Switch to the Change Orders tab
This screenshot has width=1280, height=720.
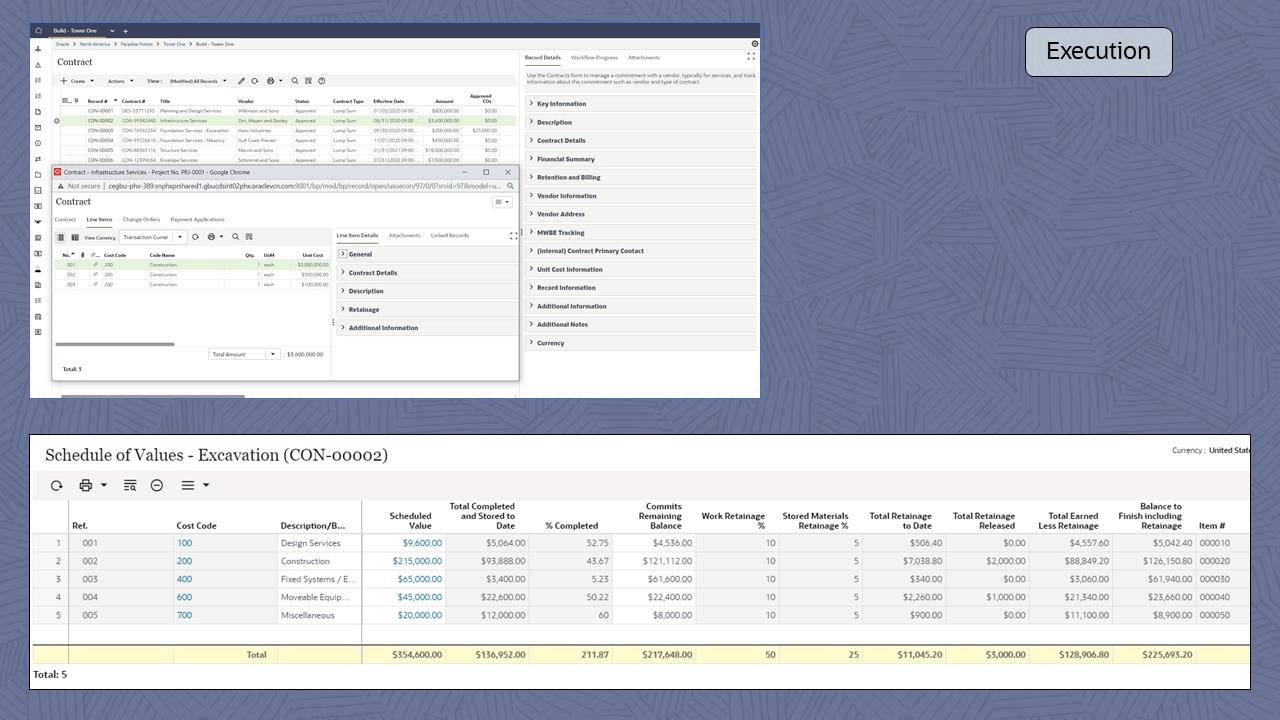[x=141, y=219]
